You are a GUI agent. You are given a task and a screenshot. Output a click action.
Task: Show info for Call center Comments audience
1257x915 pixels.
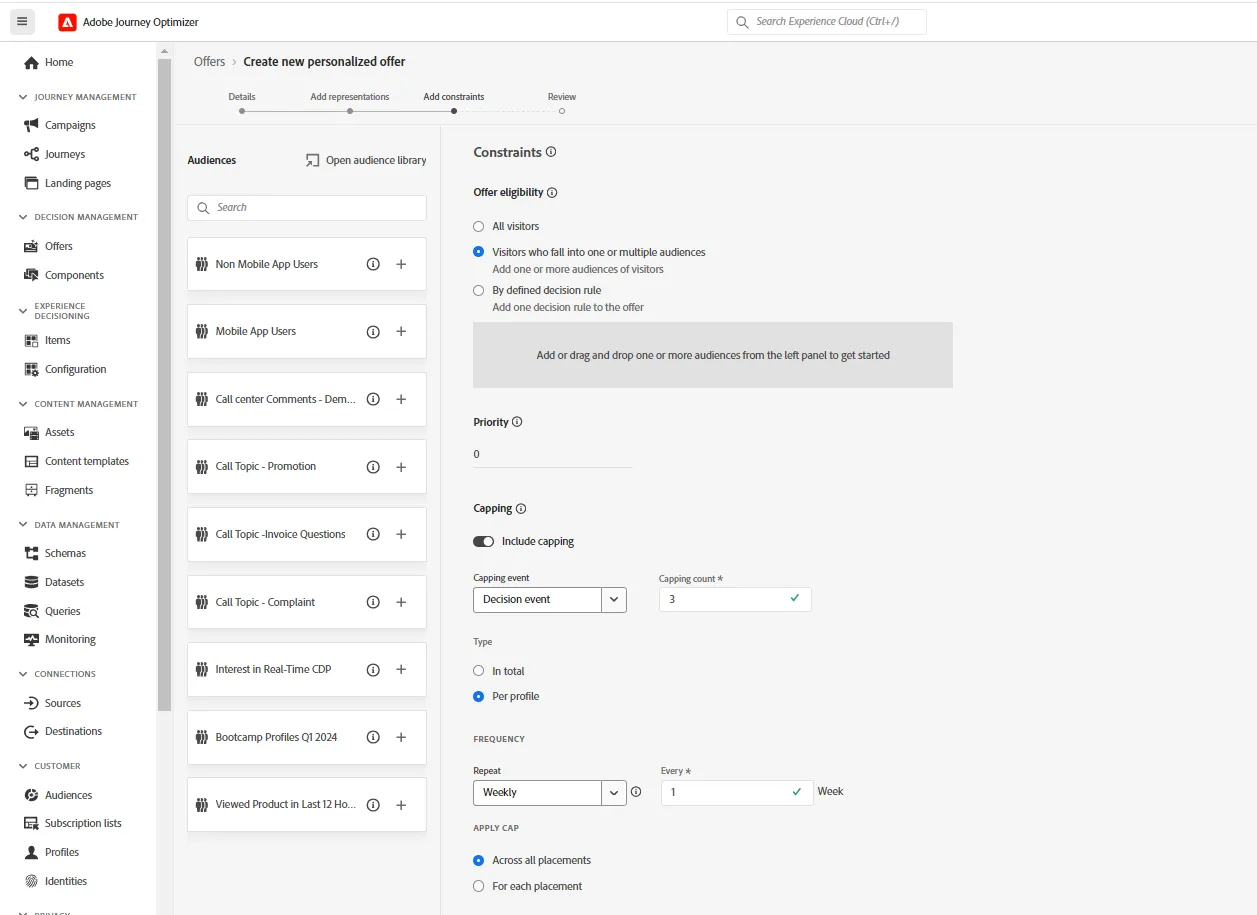click(373, 399)
